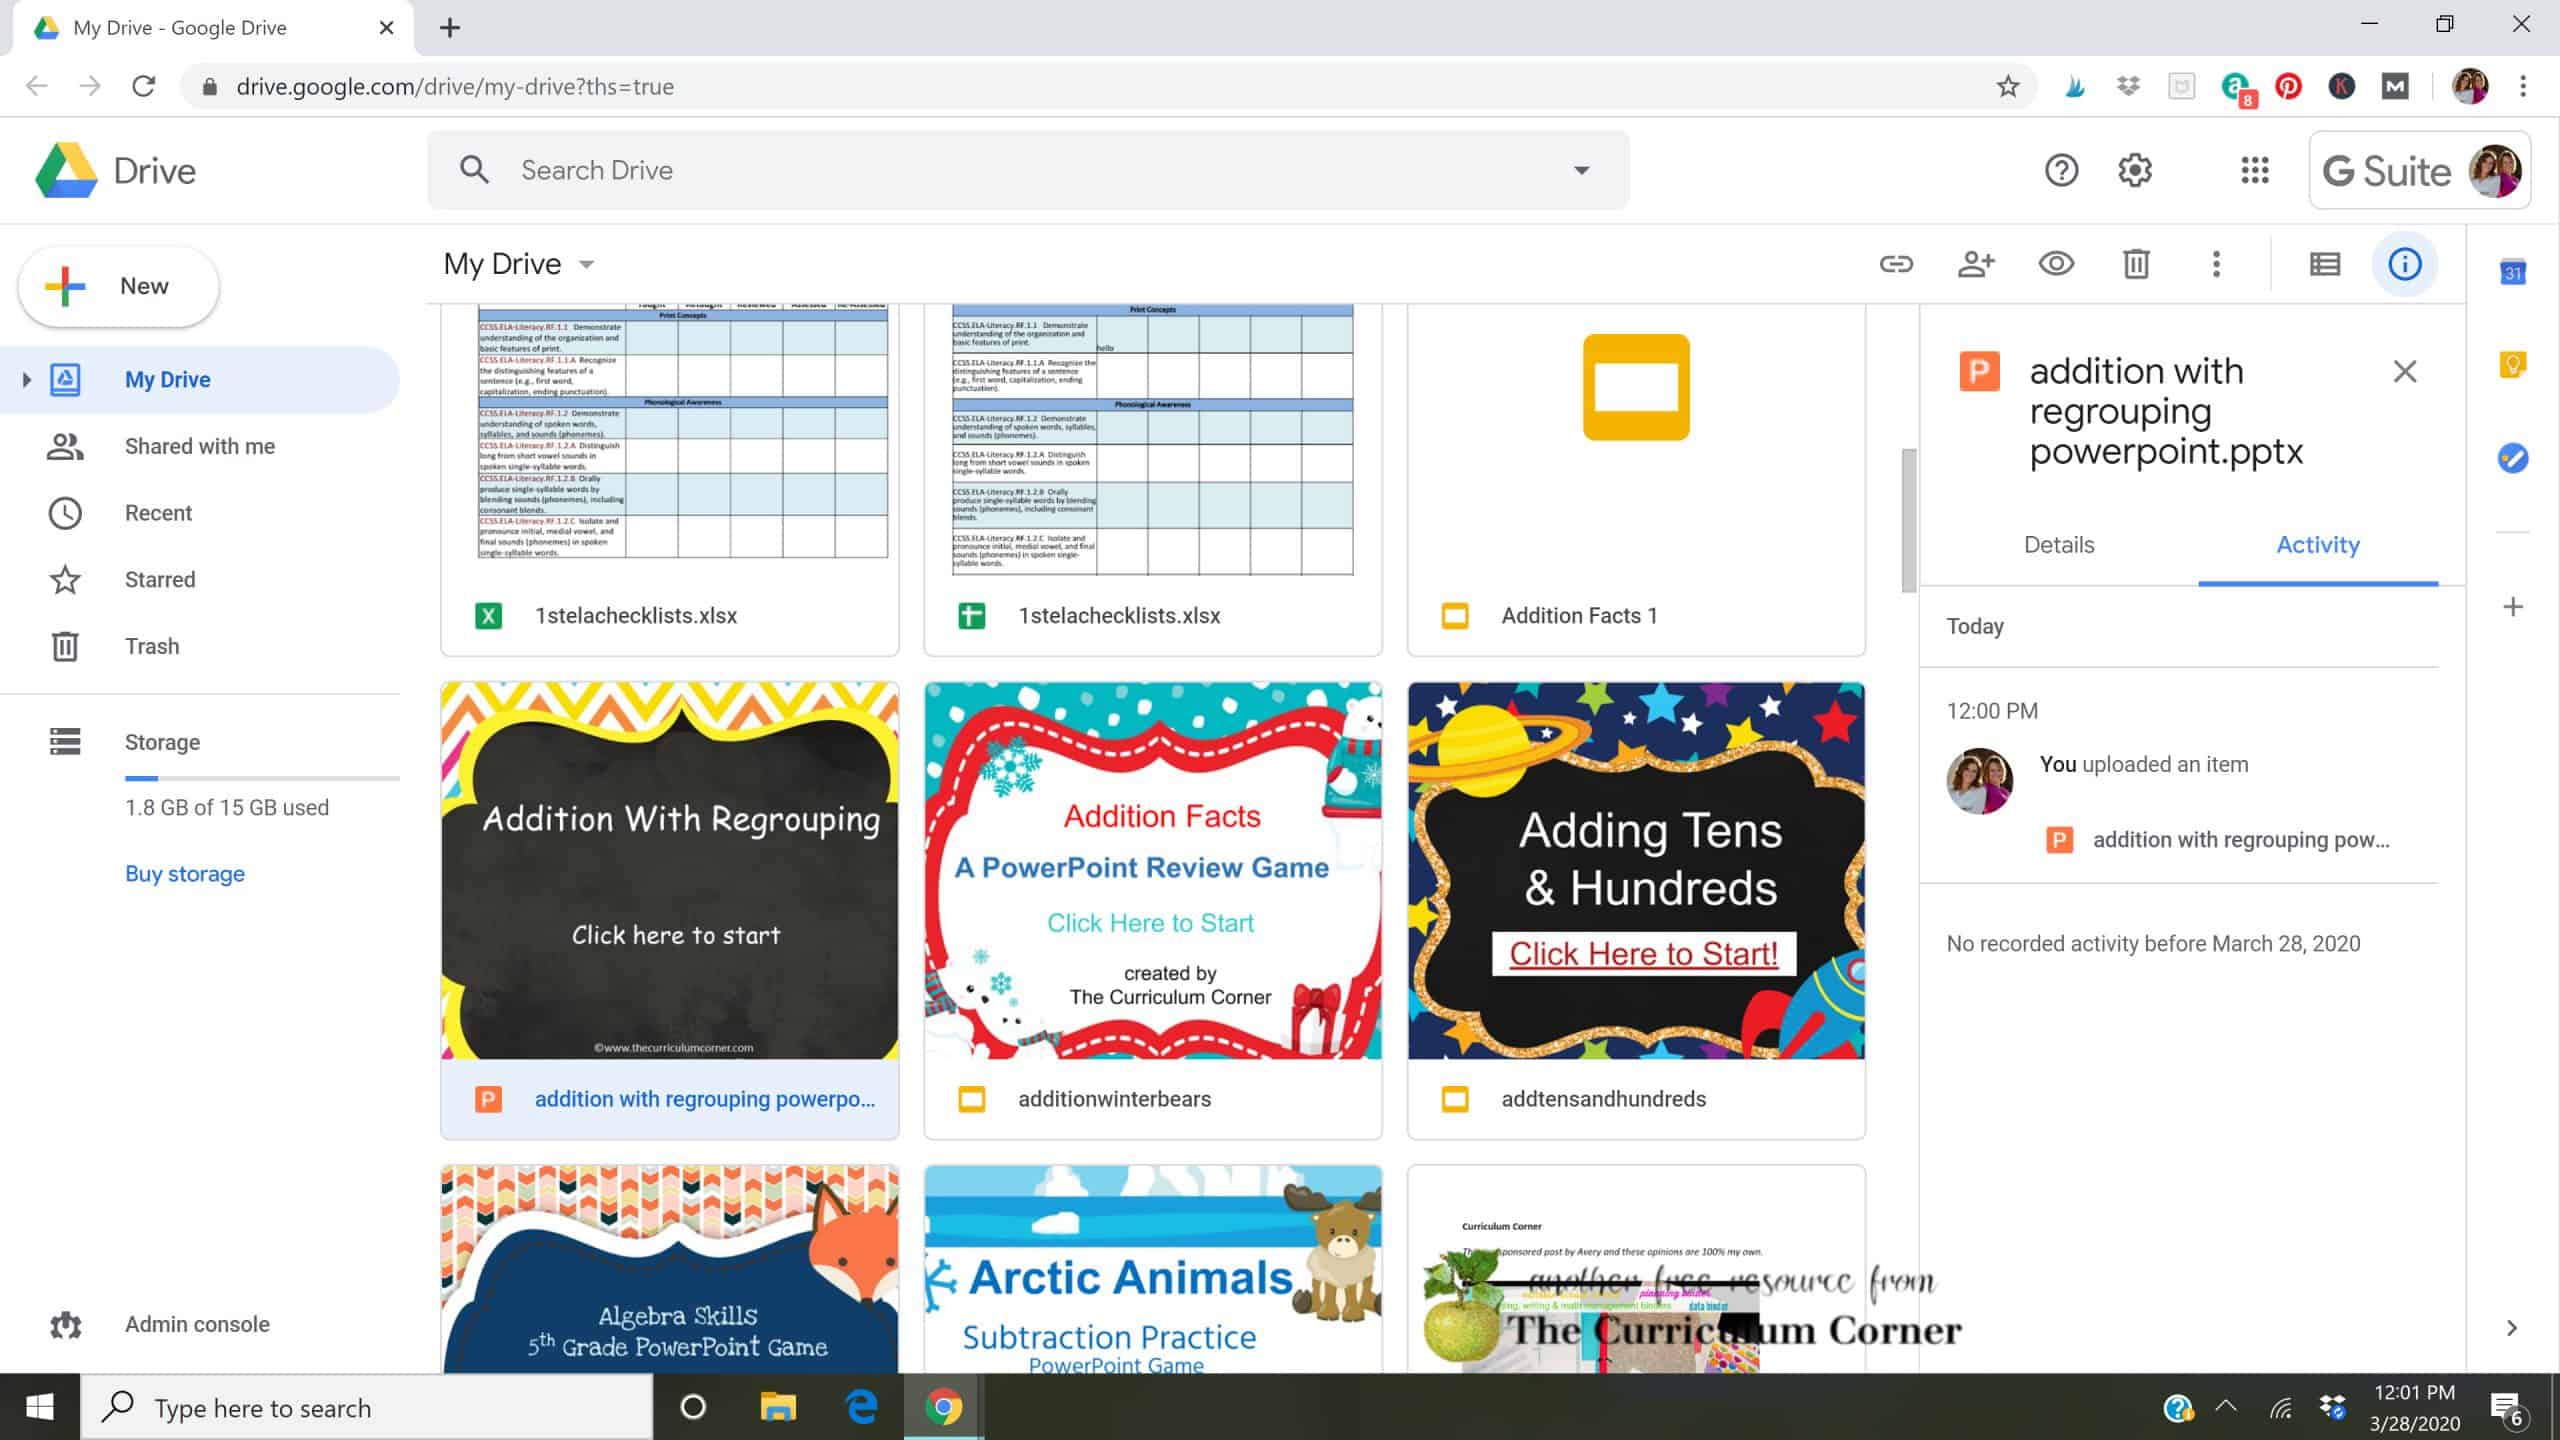Open Google Keep side panel icon

click(x=2512, y=365)
